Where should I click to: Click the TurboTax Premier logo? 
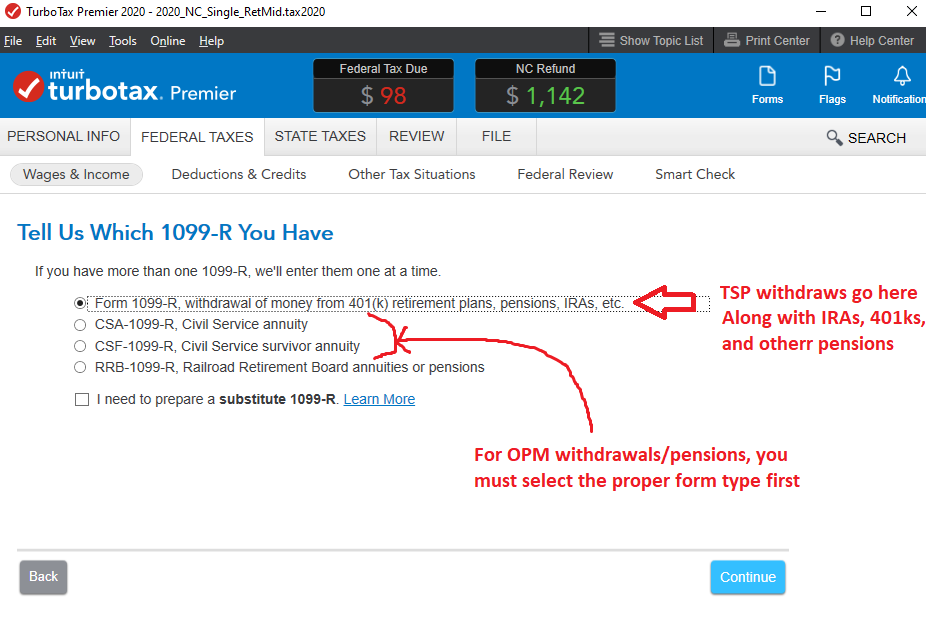(x=124, y=87)
